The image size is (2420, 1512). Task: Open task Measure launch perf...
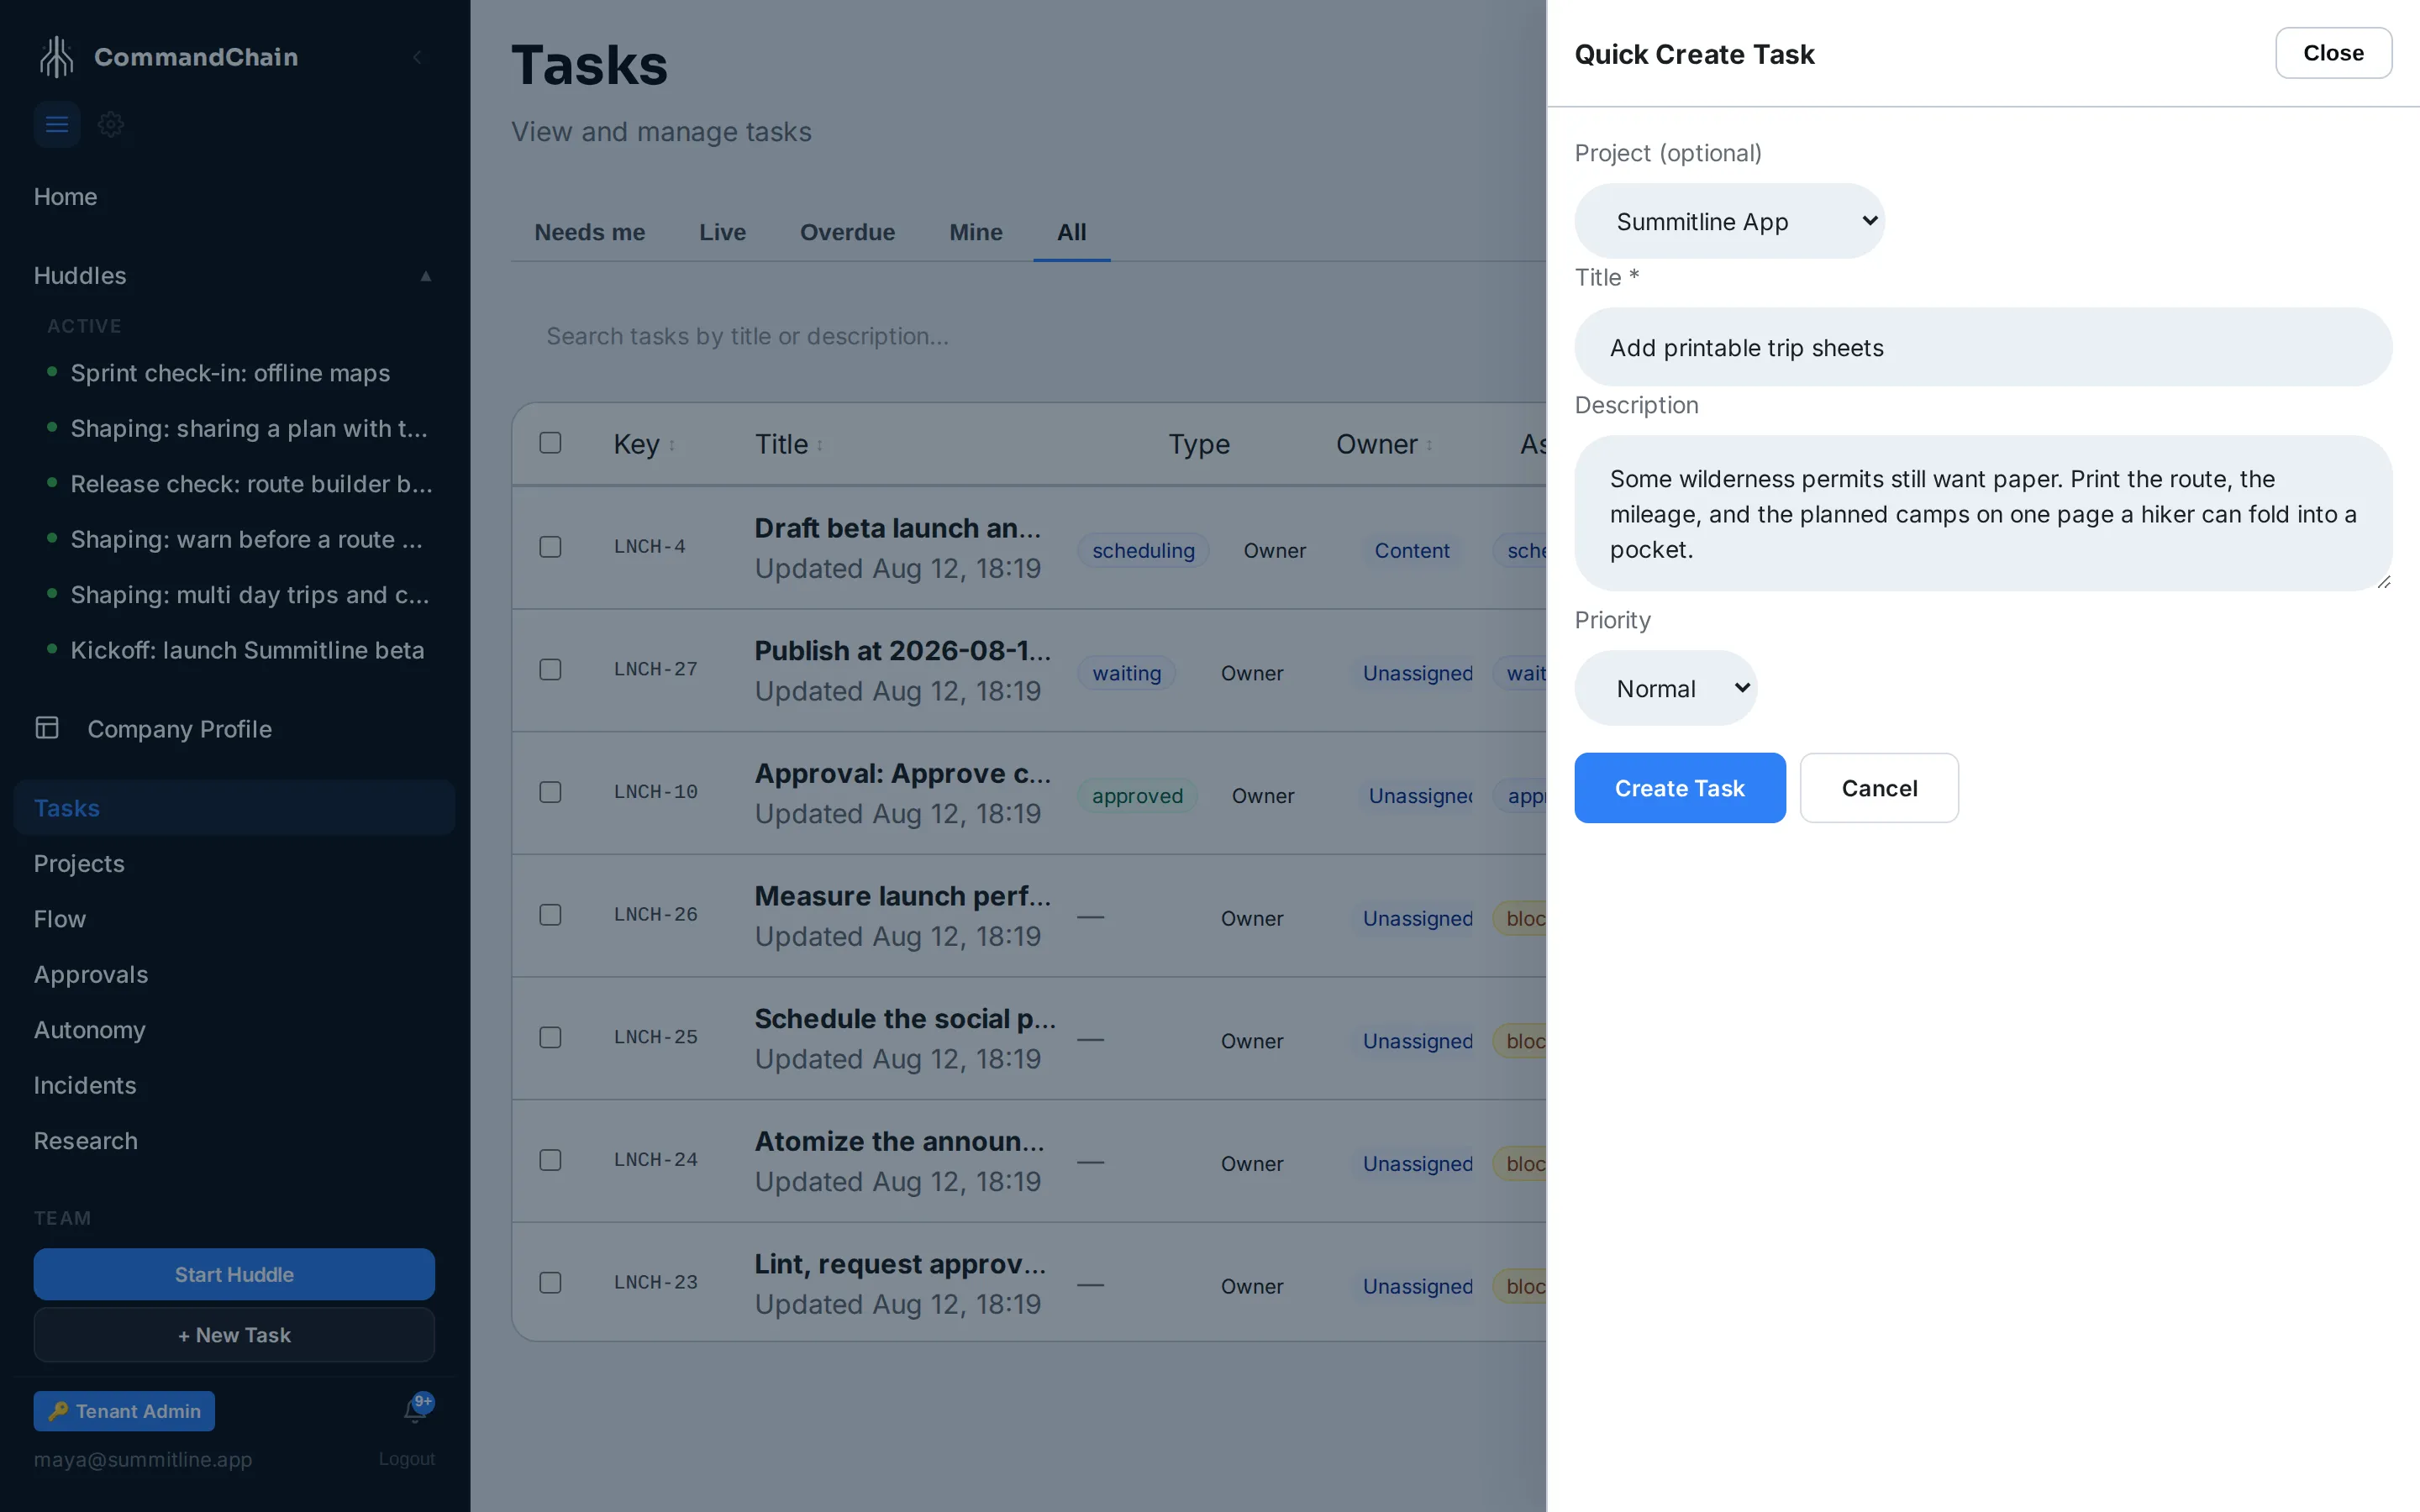(902, 896)
